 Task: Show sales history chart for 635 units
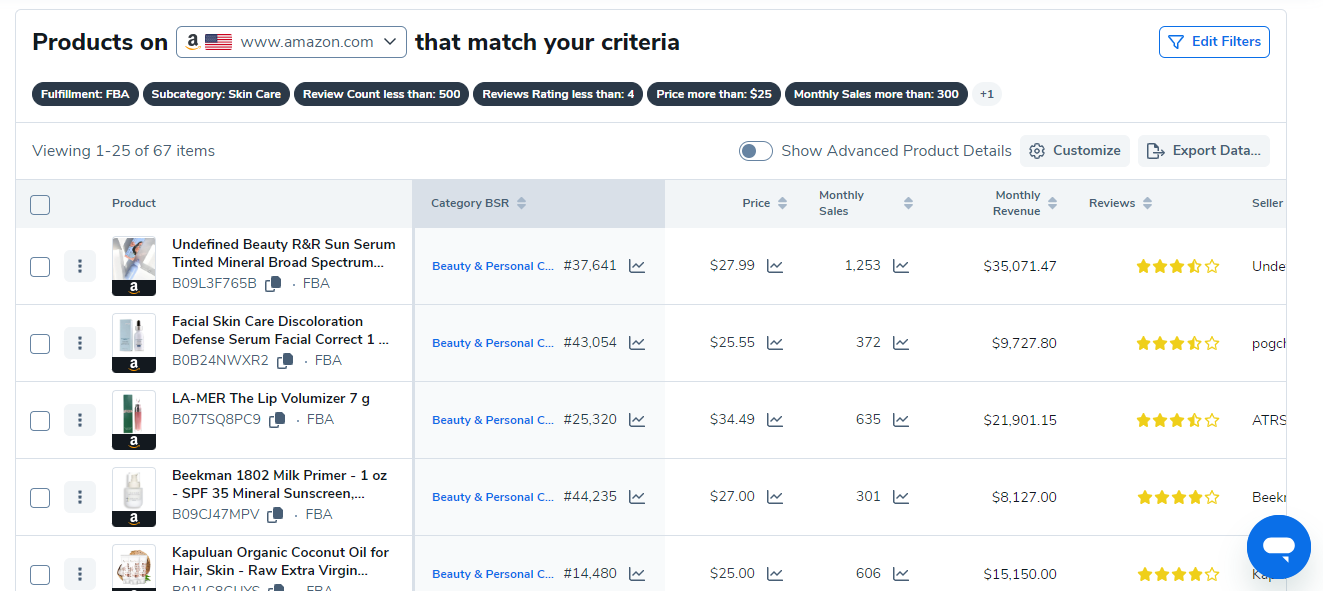click(901, 420)
